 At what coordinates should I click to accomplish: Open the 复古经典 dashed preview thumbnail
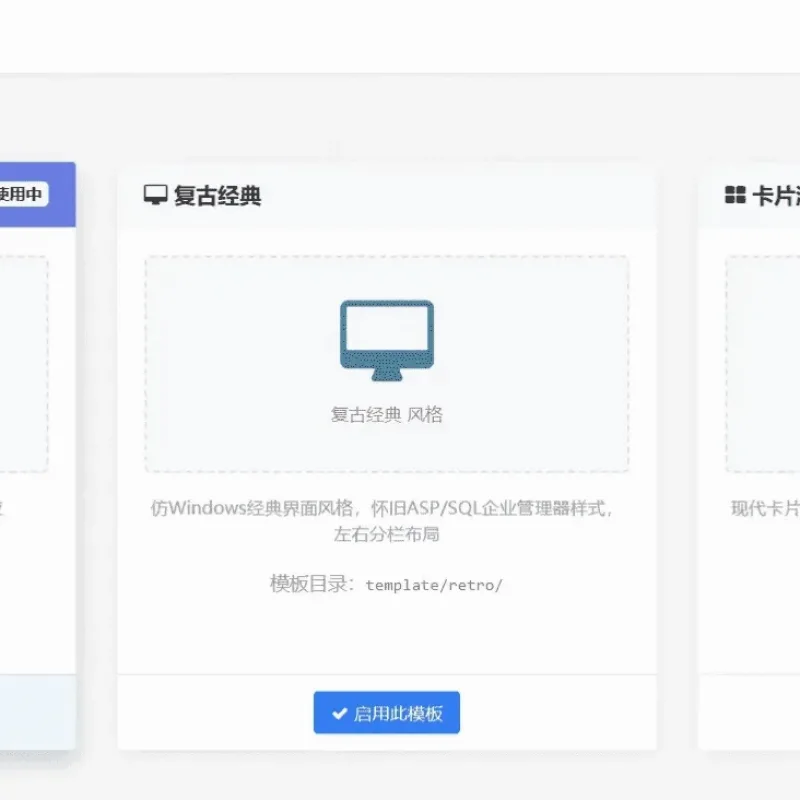pyautogui.click(x=387, y=364)
